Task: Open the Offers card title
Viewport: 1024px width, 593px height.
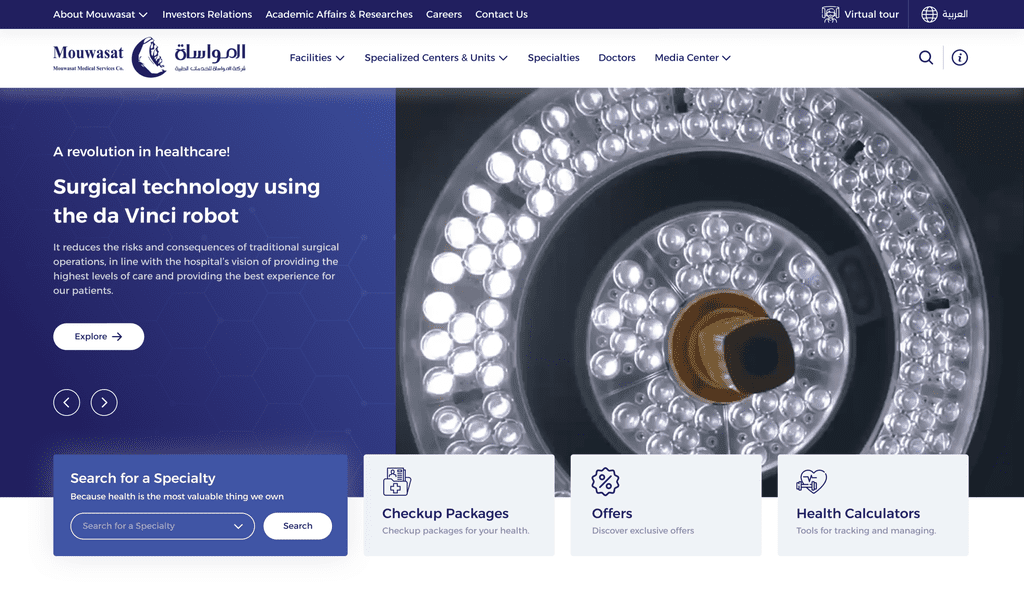Action: (612, 513)
